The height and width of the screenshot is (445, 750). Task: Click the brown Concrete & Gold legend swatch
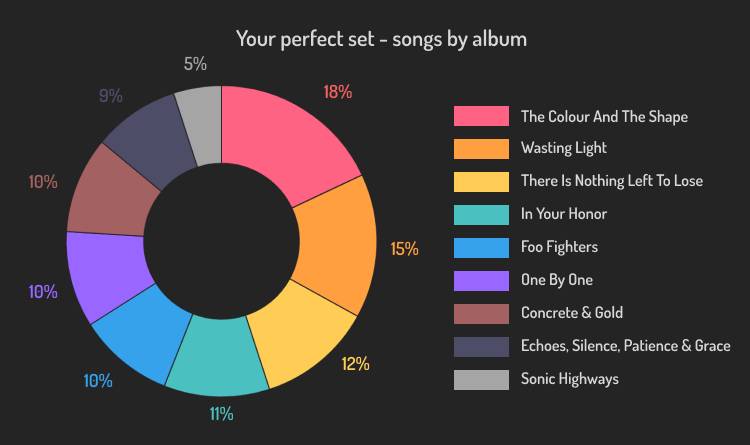pyautogui.click(x=481, y=314)
